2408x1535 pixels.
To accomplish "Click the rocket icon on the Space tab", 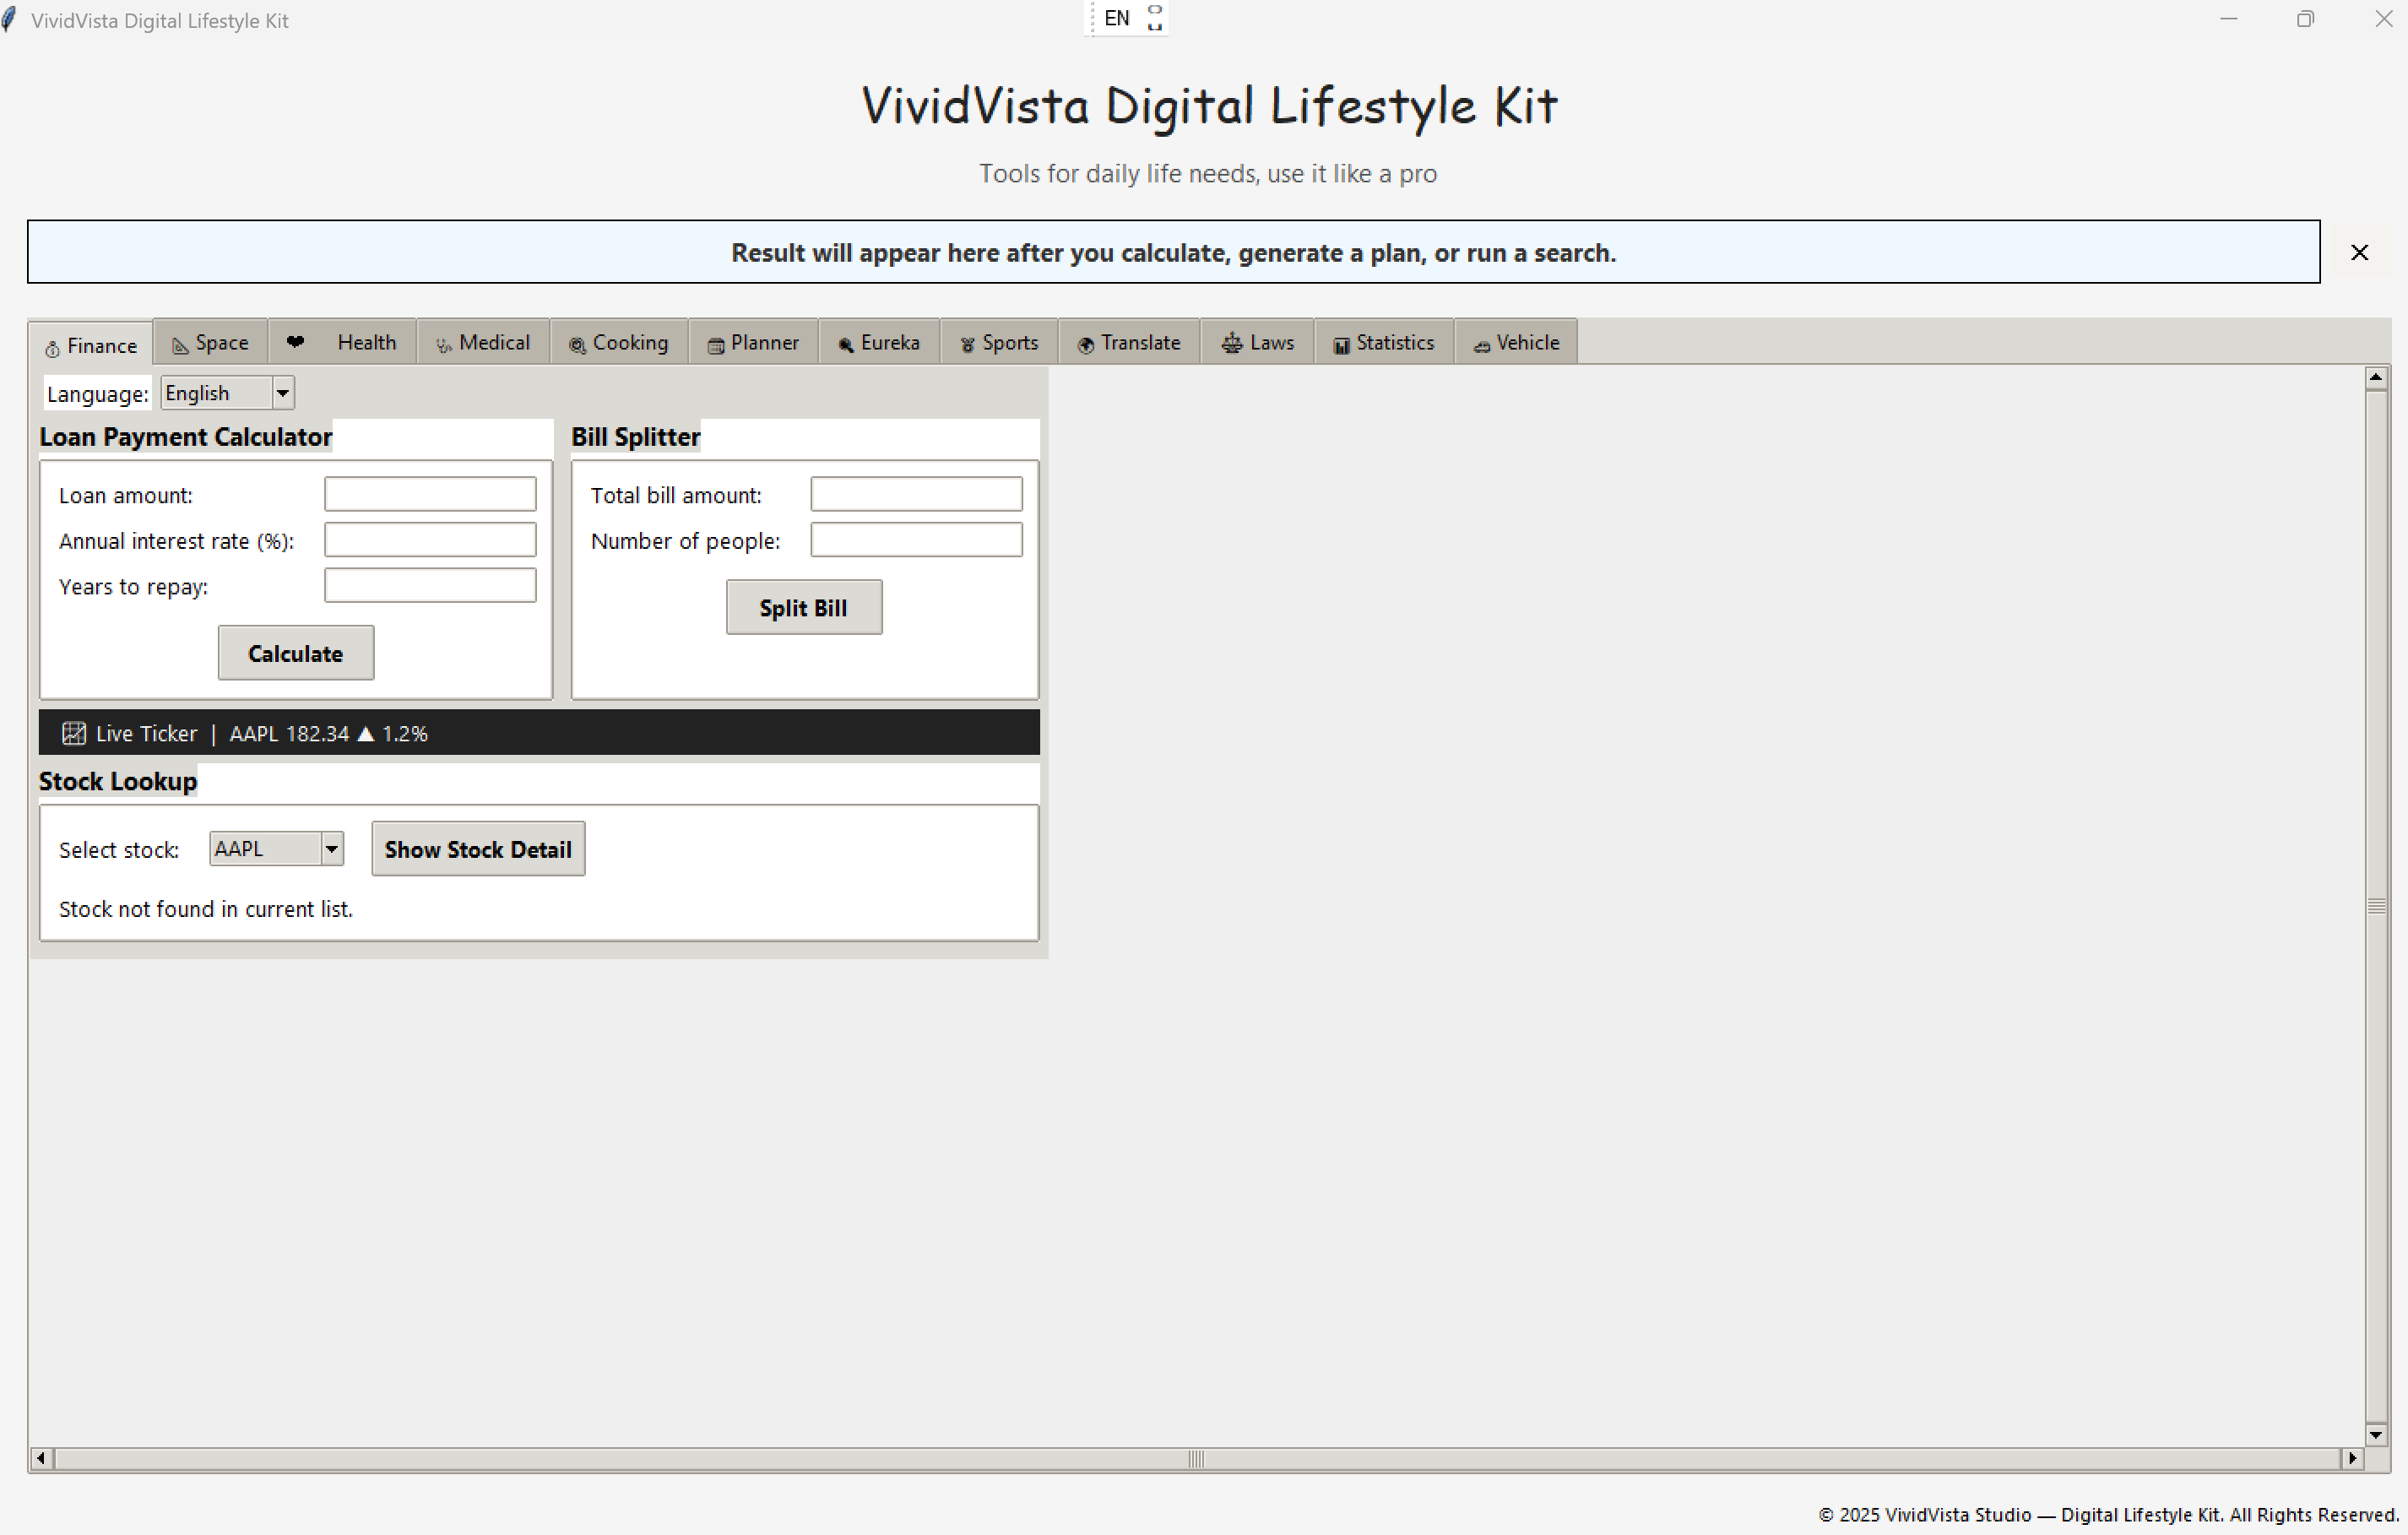I will click(x=179, y=344).
